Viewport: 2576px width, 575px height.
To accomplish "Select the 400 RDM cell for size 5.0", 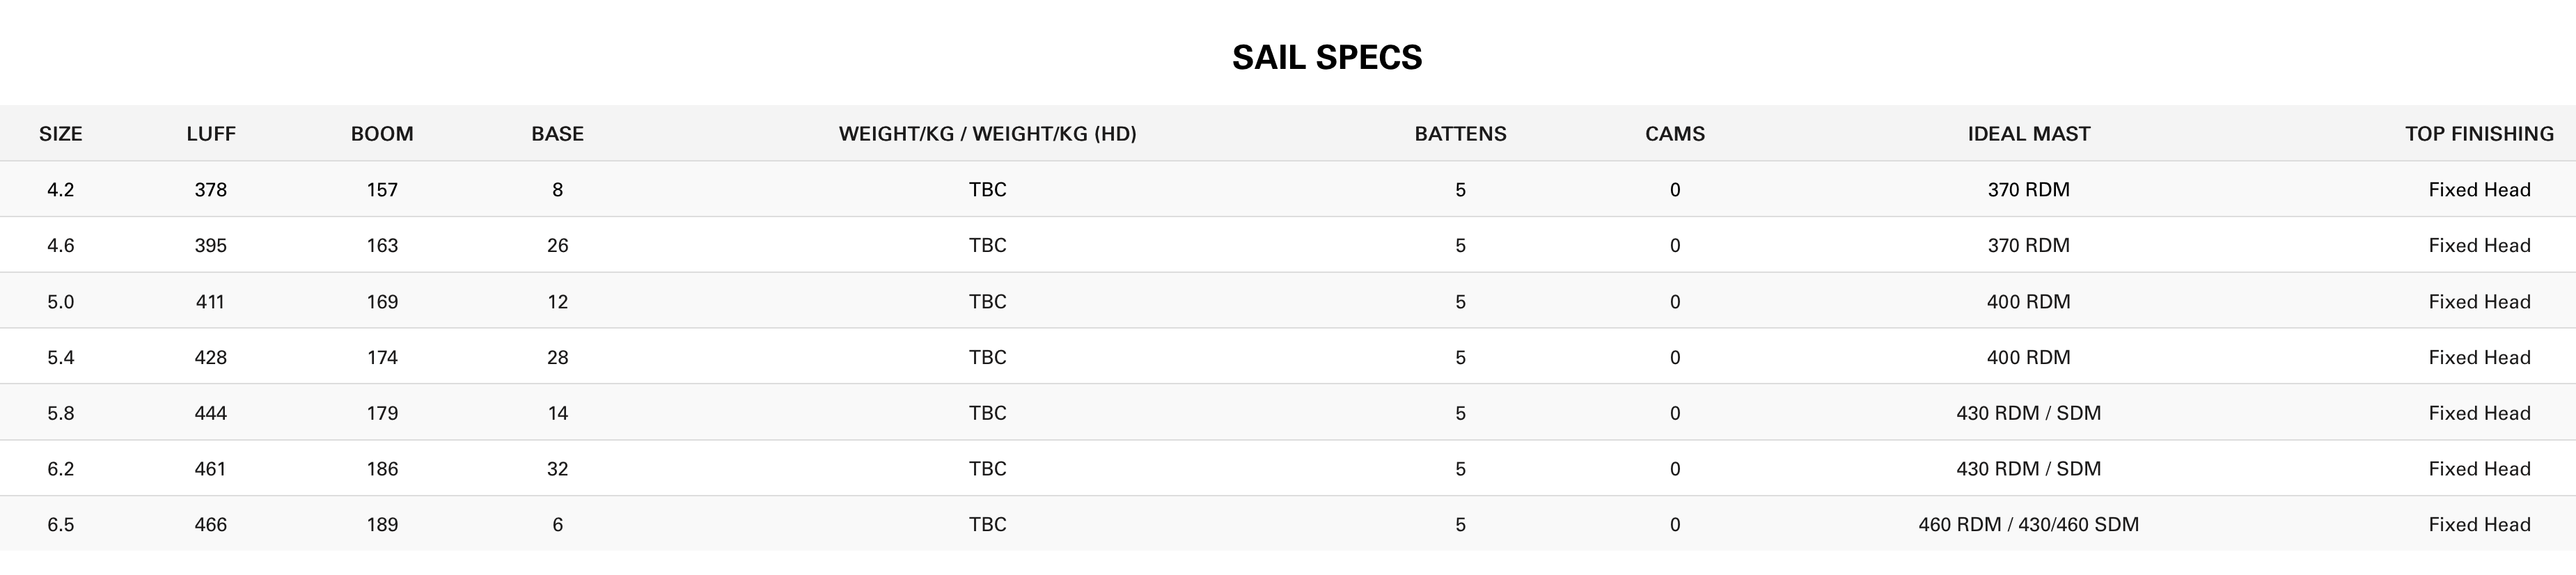I will tap(2029, 302).
